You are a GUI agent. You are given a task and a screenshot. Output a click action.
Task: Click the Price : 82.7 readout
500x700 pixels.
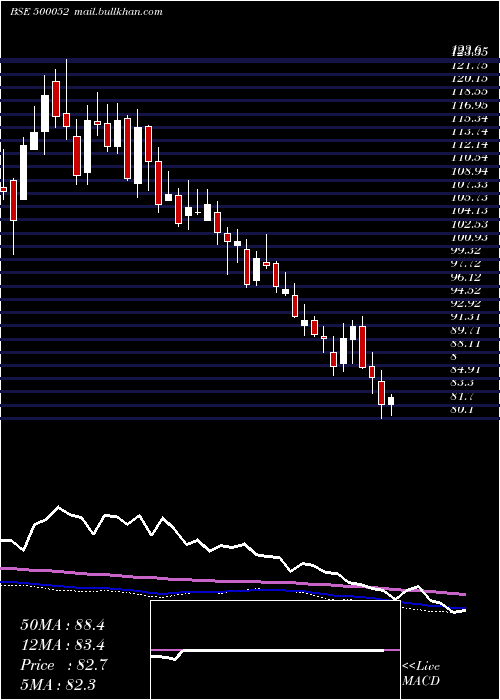[62, 665]
